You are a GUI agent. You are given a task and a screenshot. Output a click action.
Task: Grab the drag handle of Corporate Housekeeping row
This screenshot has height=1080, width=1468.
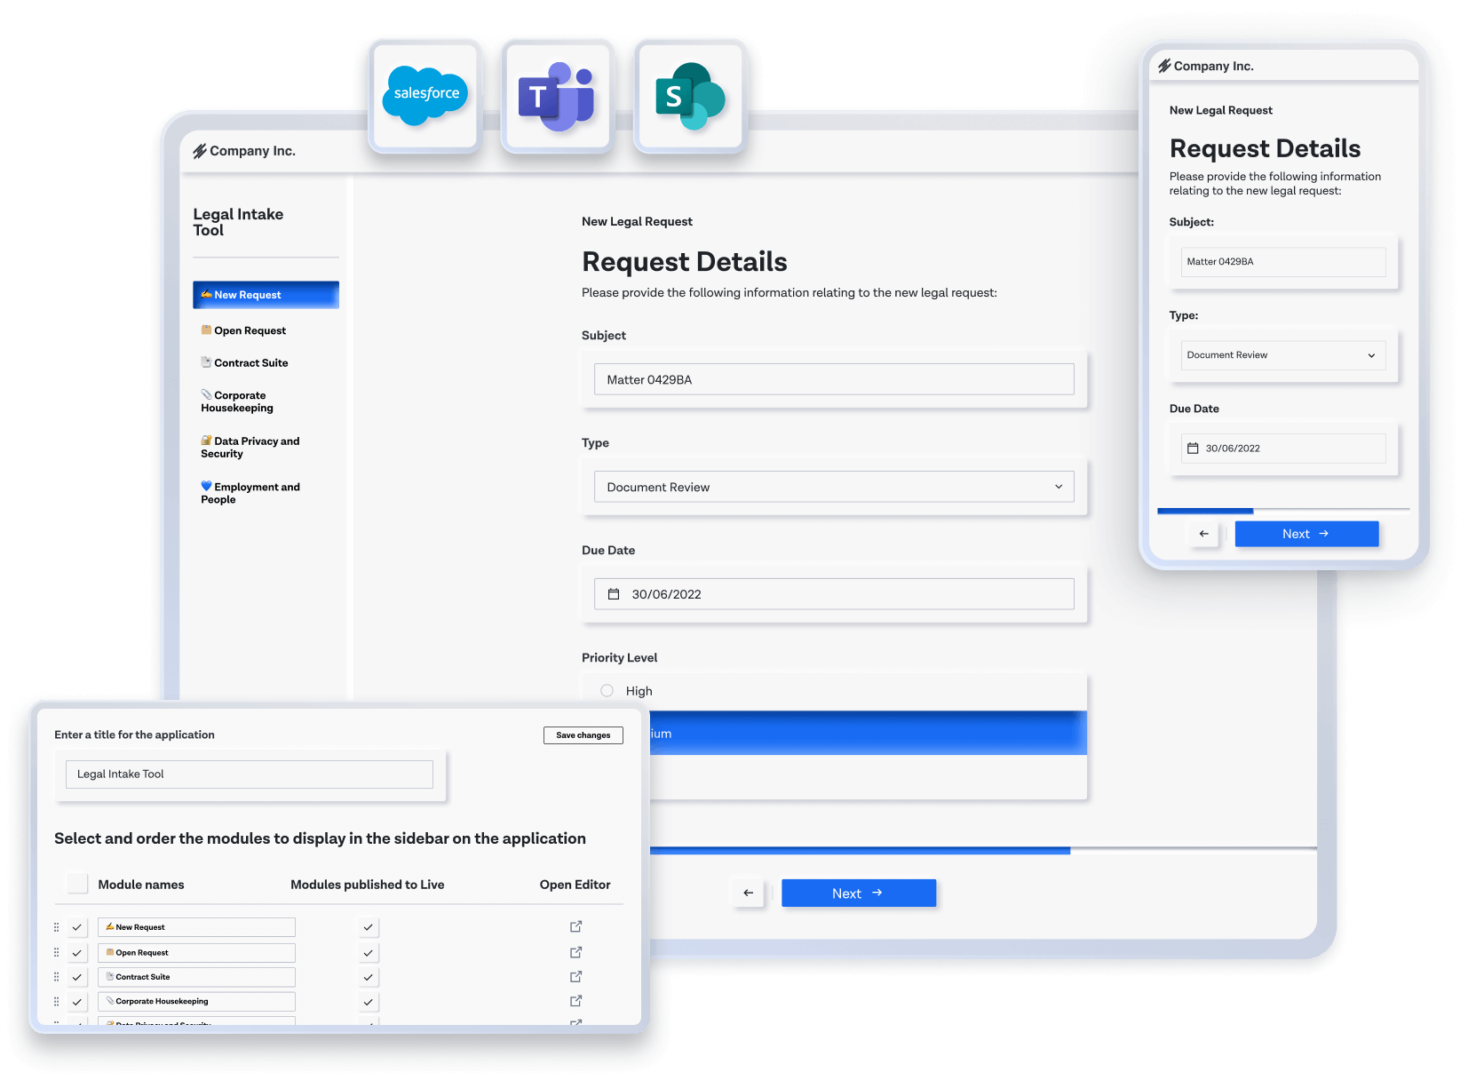click(56, 1001)
